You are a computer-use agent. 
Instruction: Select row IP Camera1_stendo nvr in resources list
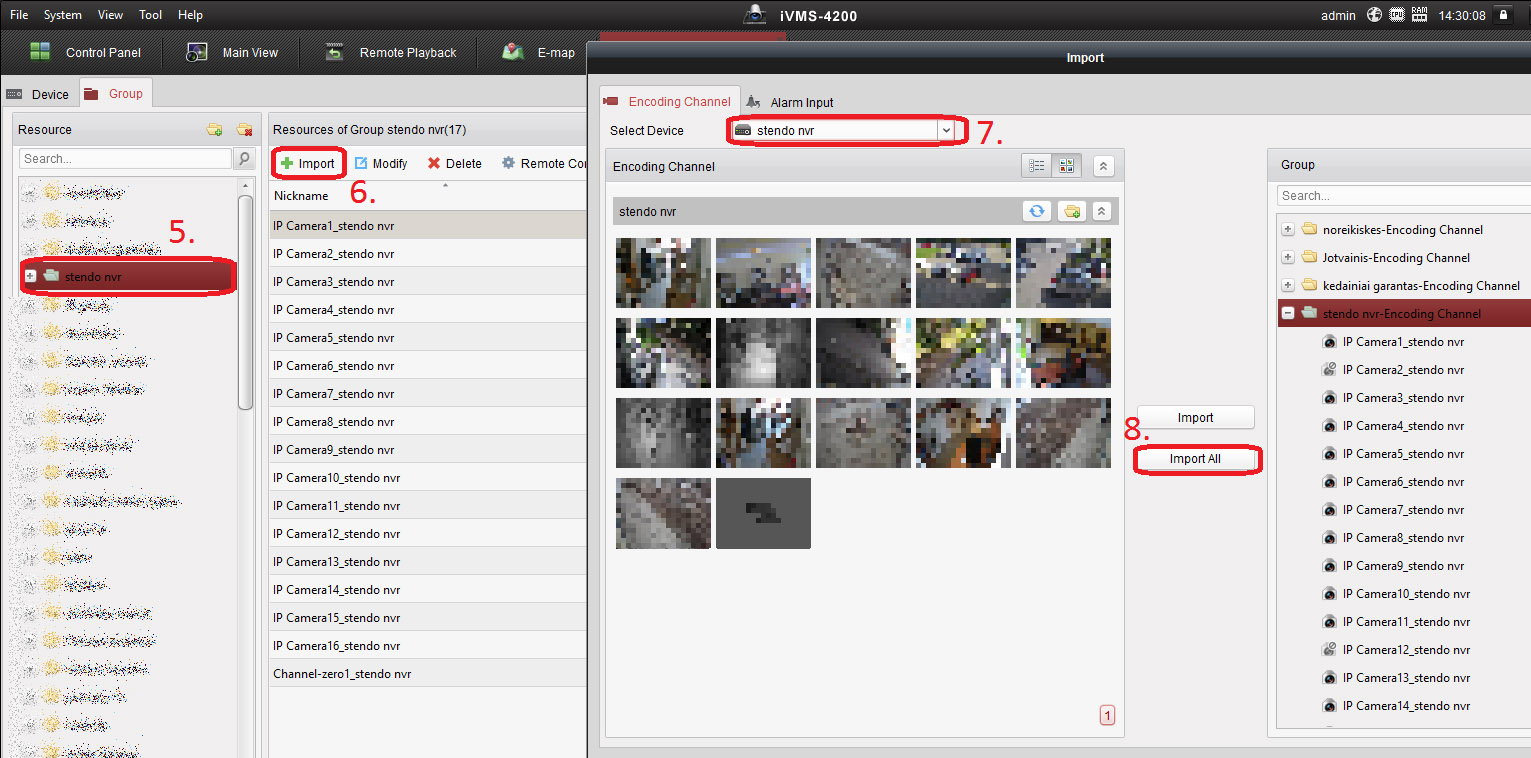click(x=428, y=225)
